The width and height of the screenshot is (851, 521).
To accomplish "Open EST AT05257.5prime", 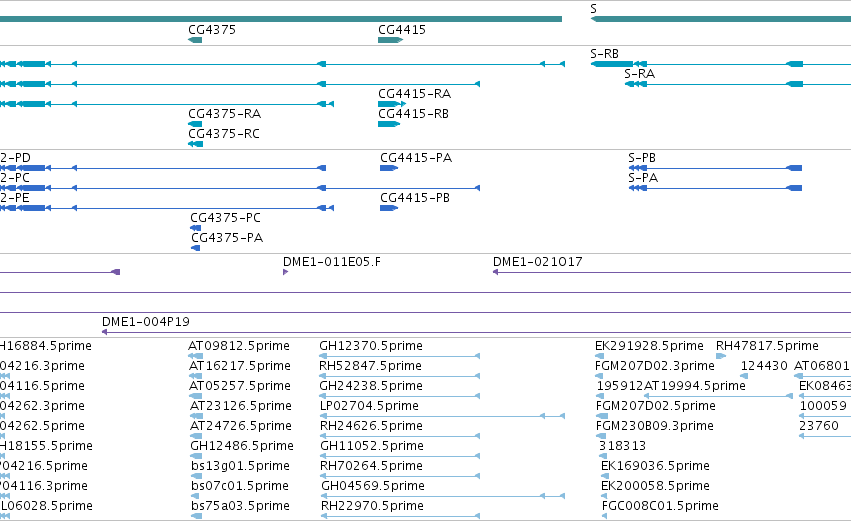I will coord(240,386).
